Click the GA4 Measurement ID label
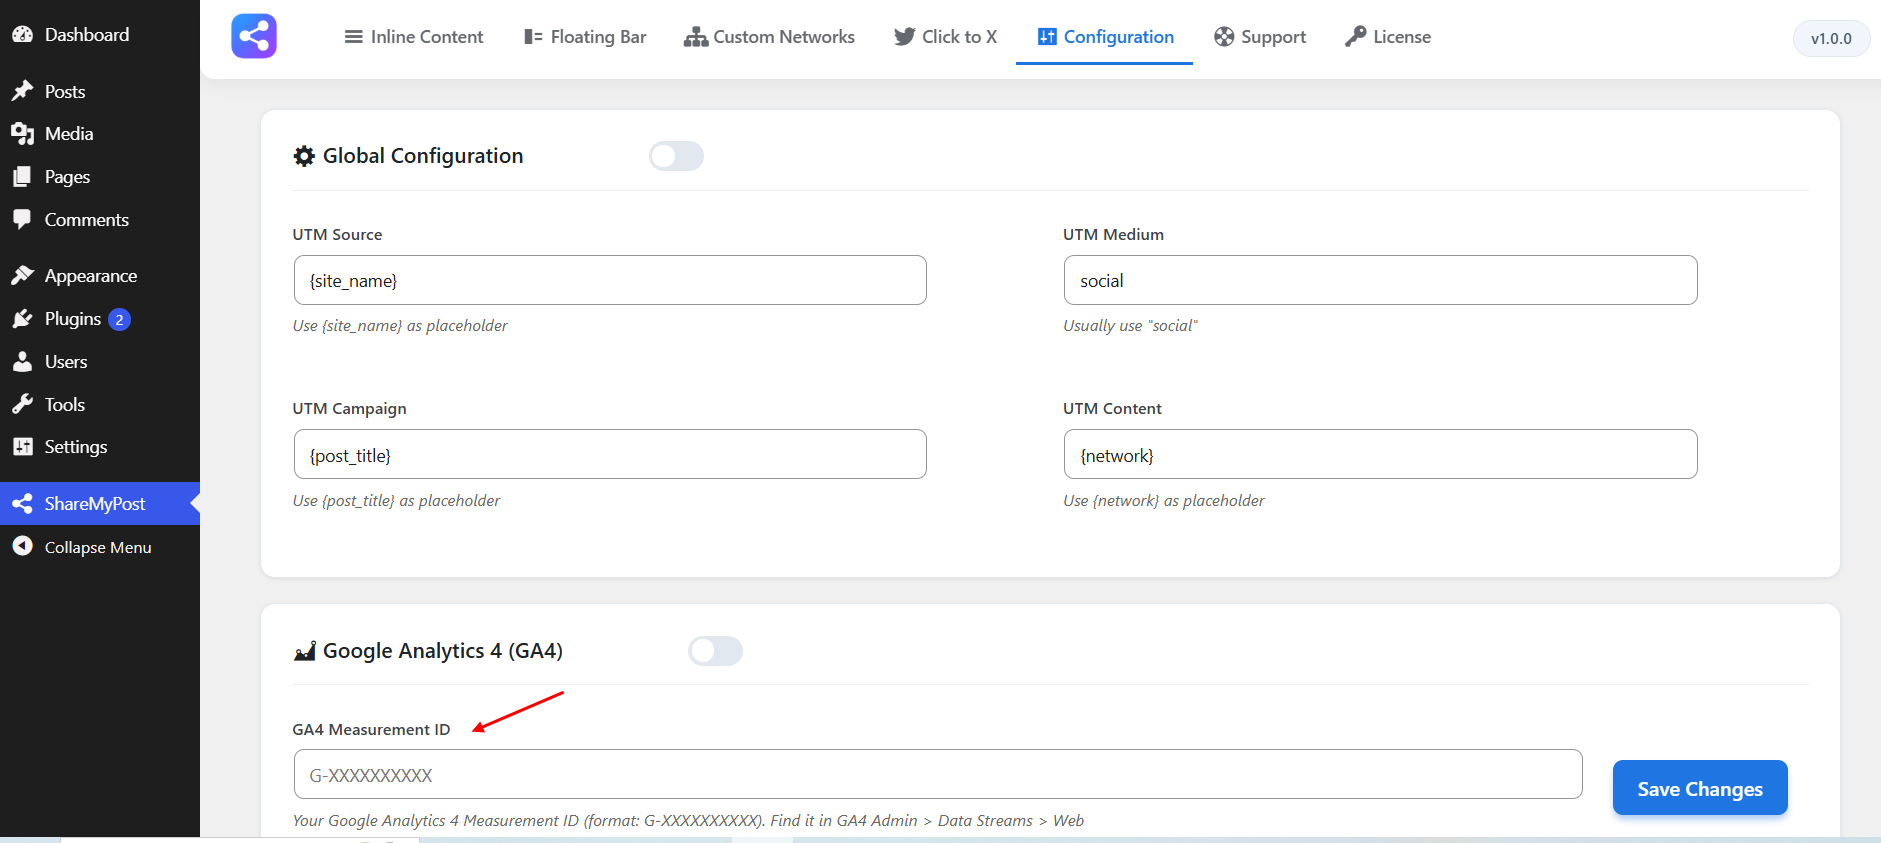This screenshot has height=843, width=1881. pos(371,730)
